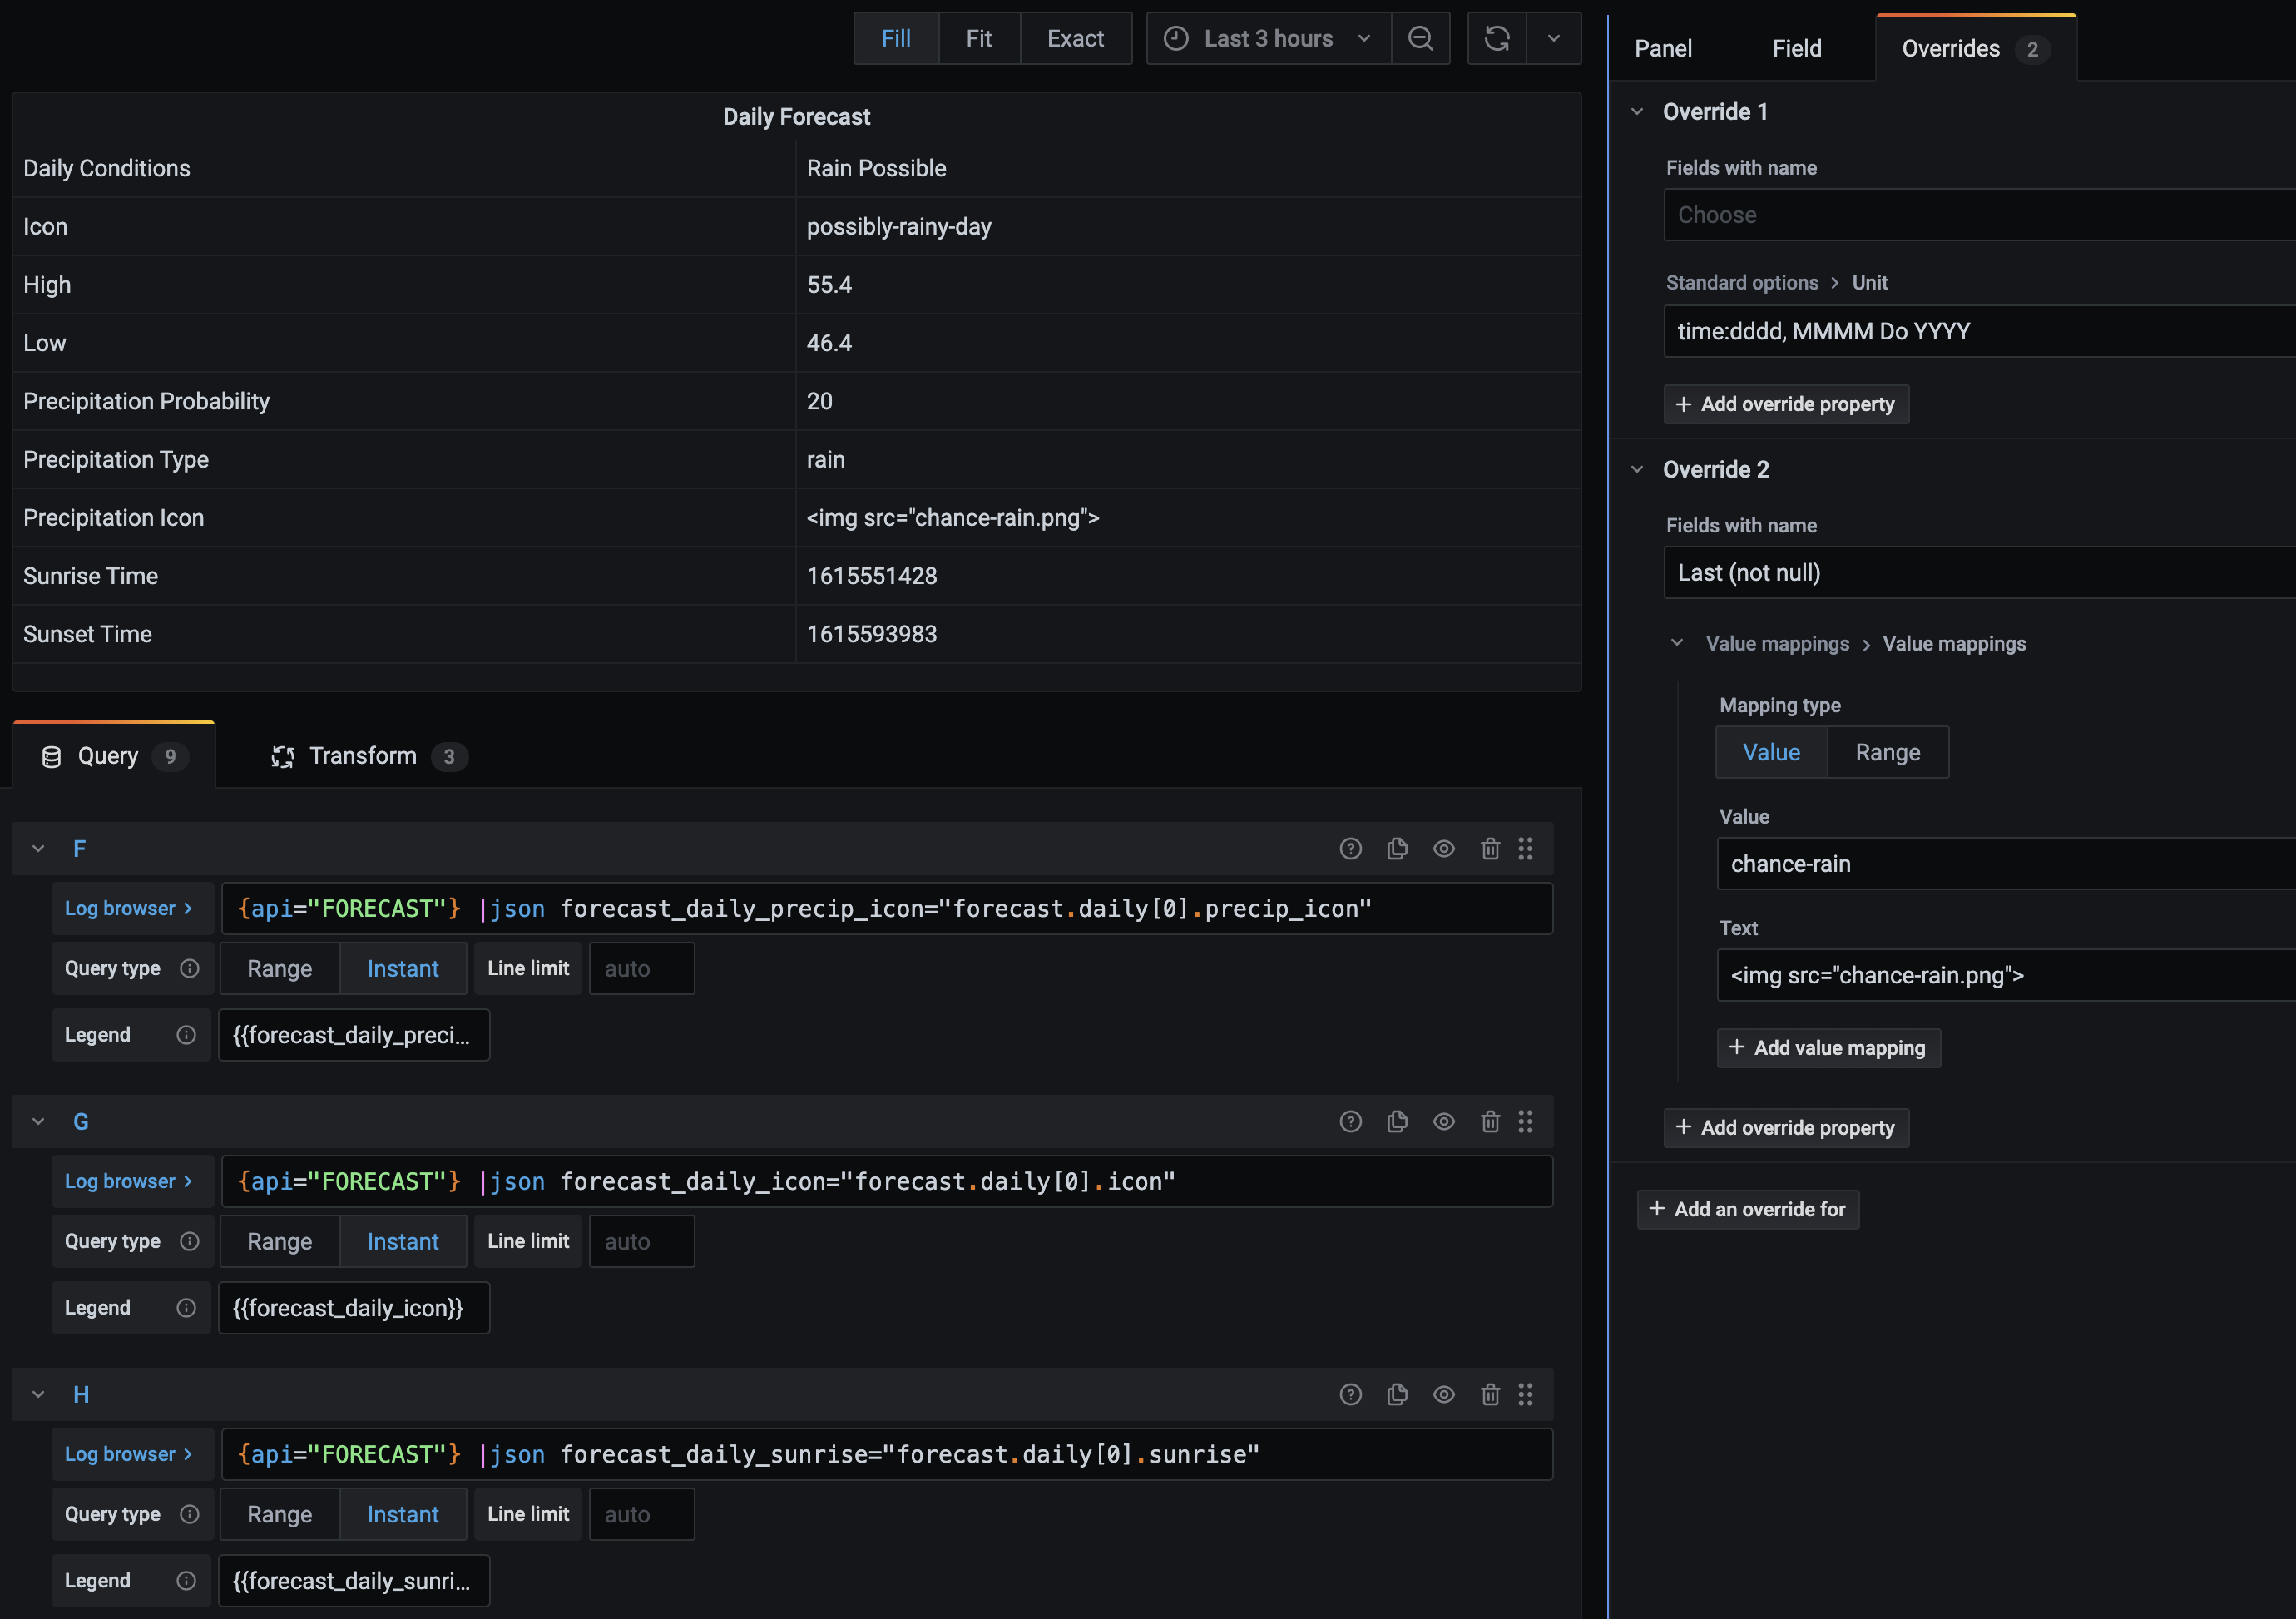The image size is (2296, 1619).
Task: Delete query H with the trash icon
Action: (x=1491, y=1394)
